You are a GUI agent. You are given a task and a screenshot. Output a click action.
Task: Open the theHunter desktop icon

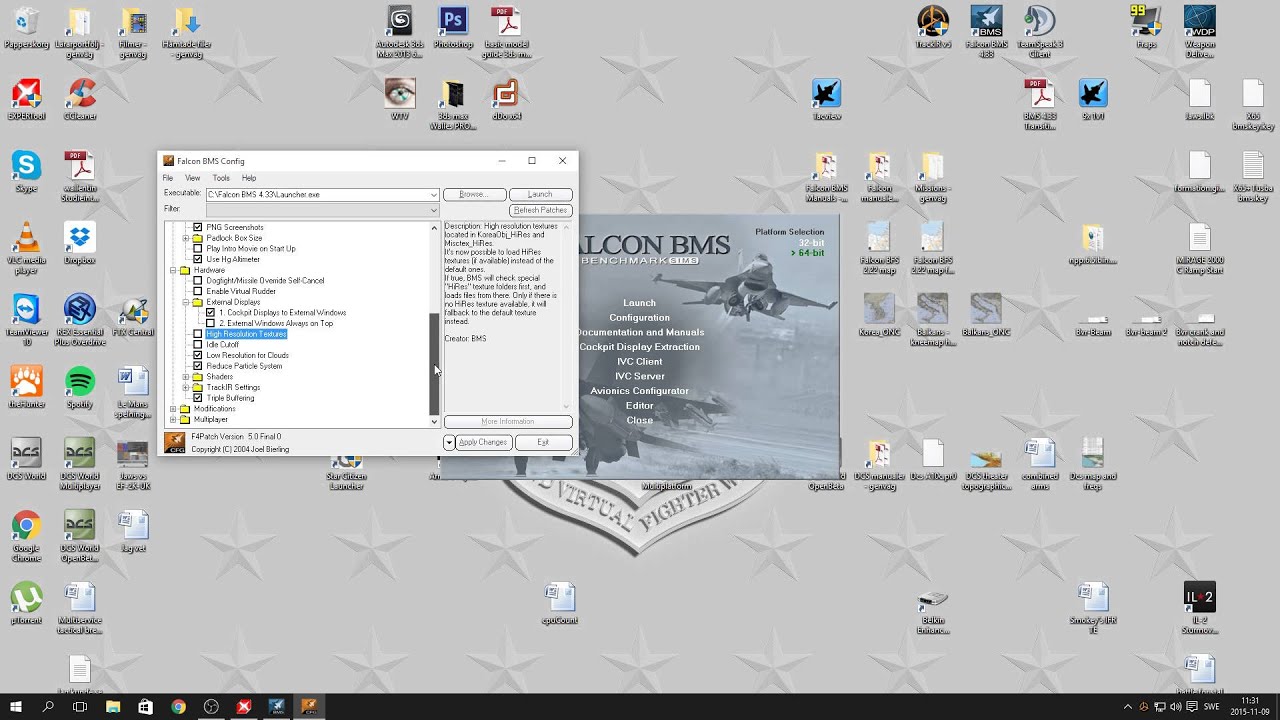26,388
